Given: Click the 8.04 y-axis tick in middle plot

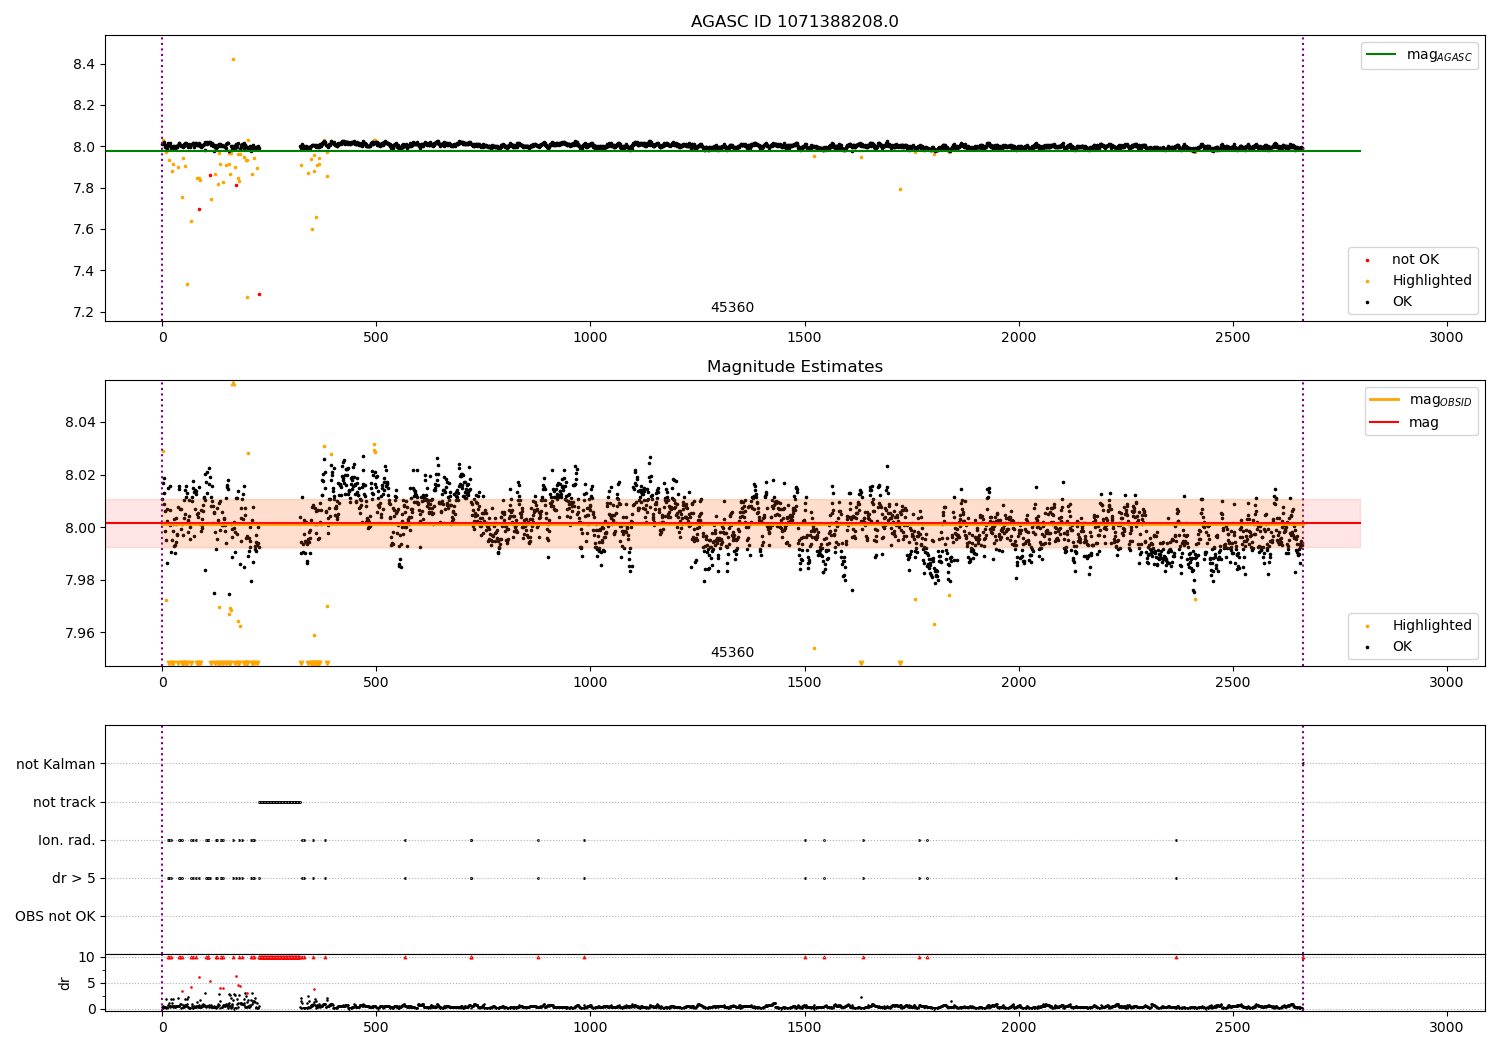Looking at the screenshot, I should pyautogui.click(x=80, y=422).
